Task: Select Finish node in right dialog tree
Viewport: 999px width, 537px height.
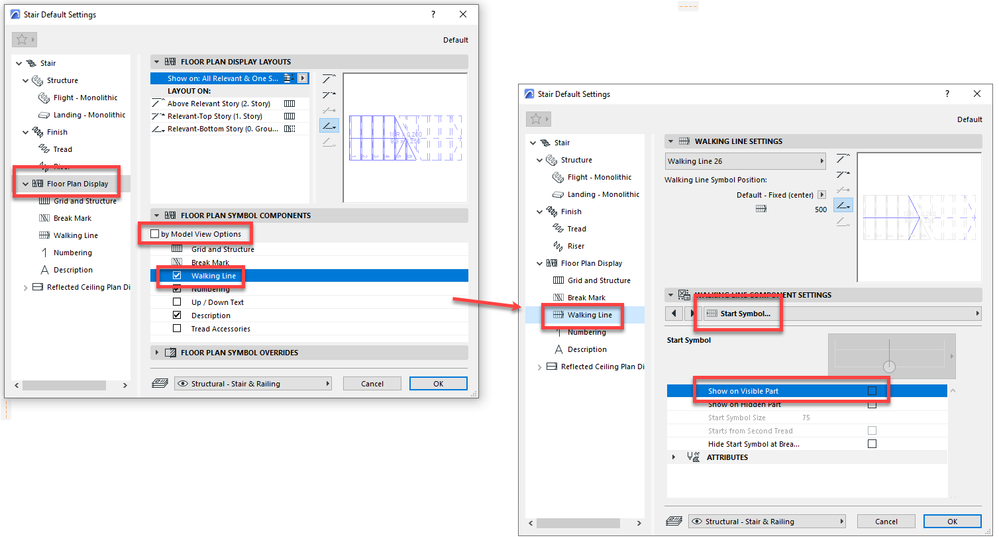Action: (x=571, y=211)
